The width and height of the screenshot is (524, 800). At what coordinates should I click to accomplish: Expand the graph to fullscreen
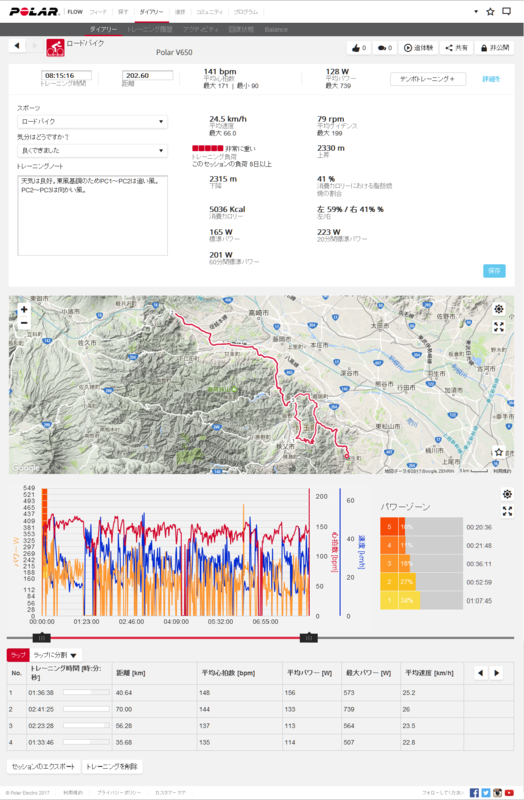pos(507,511)
